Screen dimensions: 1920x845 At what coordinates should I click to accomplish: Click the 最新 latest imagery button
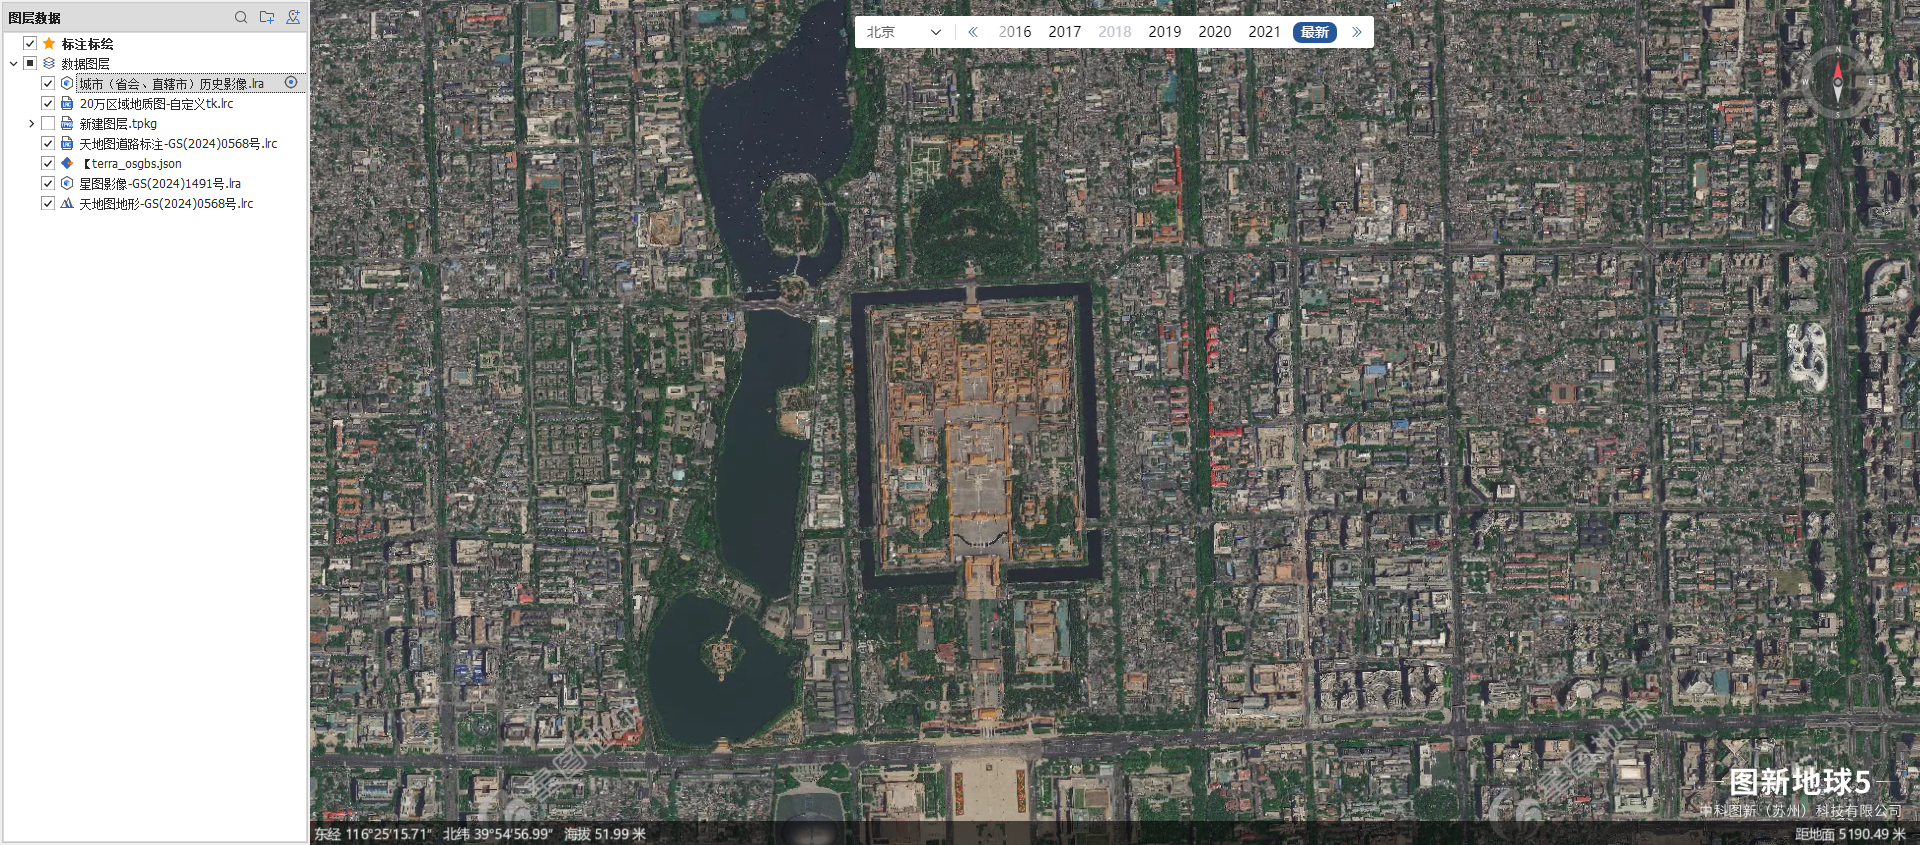tap(1314, 32)
